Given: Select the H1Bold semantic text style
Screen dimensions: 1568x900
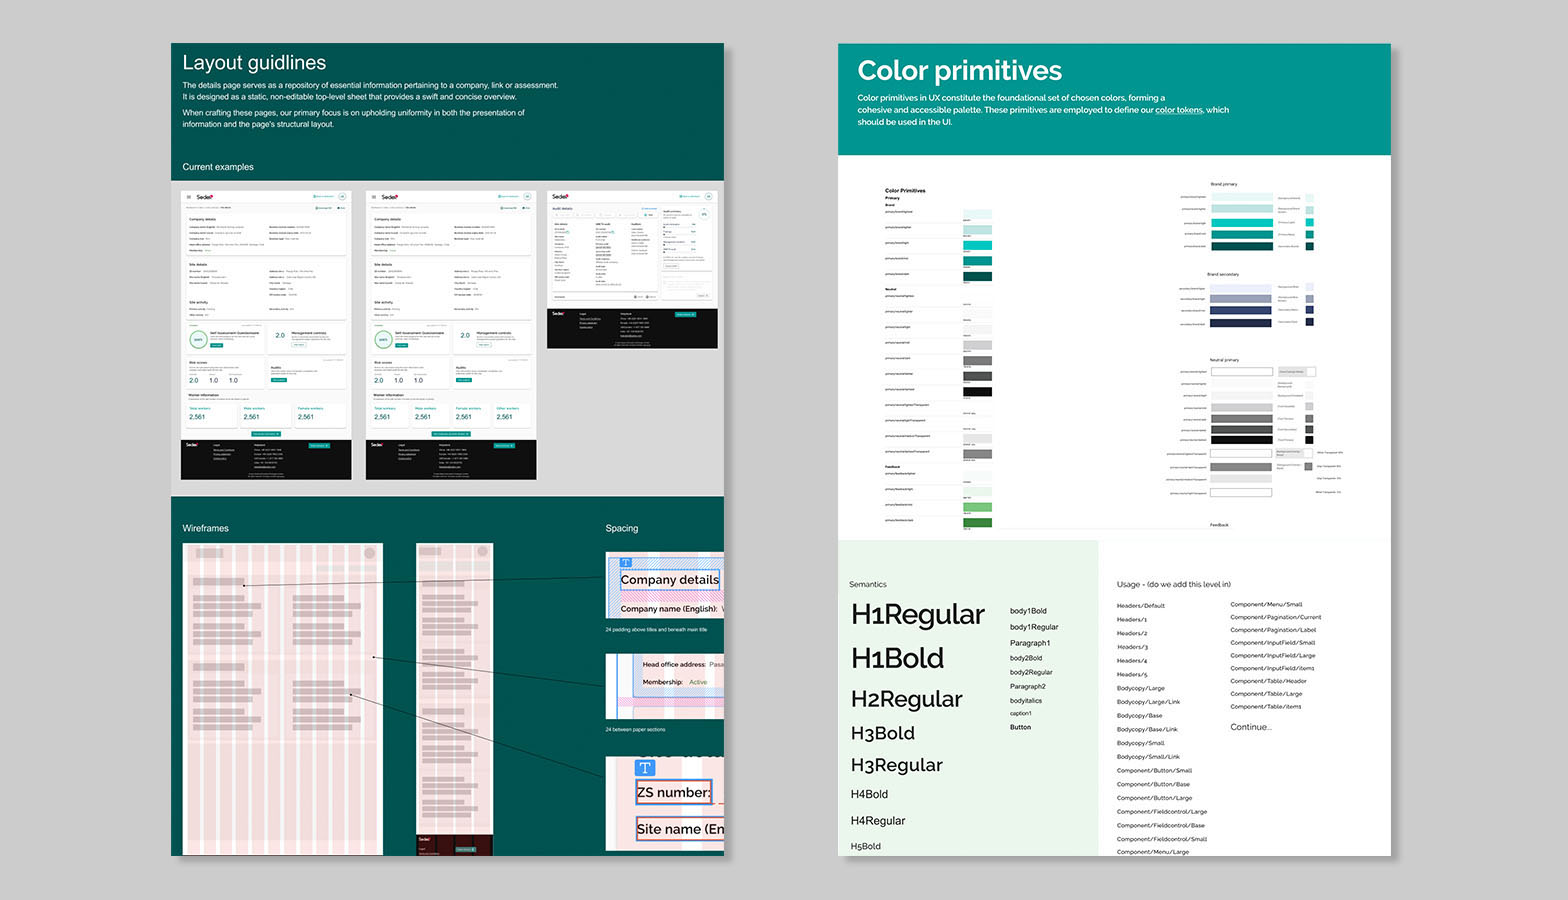Looking at the screenshot, I should click(897, 658).
